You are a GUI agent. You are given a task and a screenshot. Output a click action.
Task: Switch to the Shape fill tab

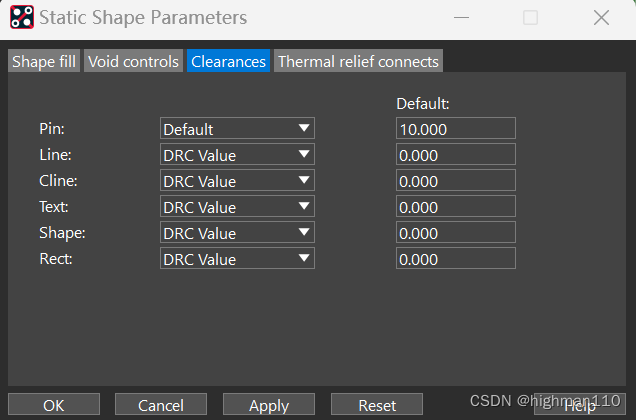point(44,62)
